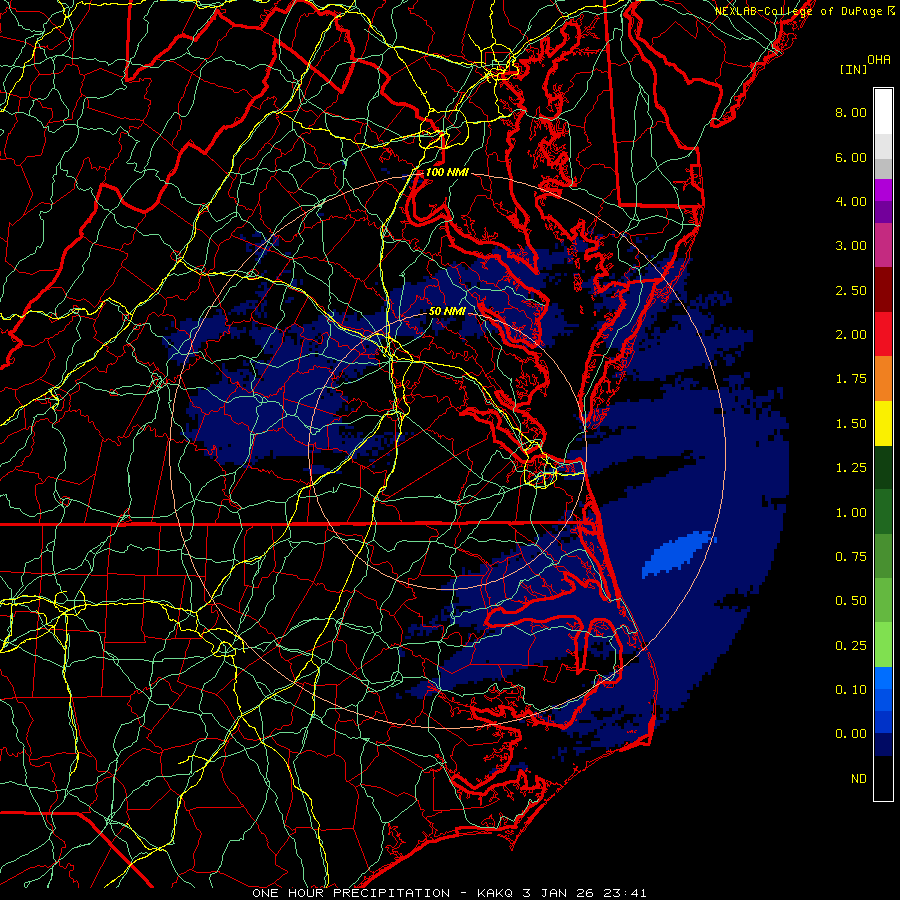Pick the medium green swatch beside 0.75
The height and width of the screenshot is (900, 900).
click(x=883, y=556)
